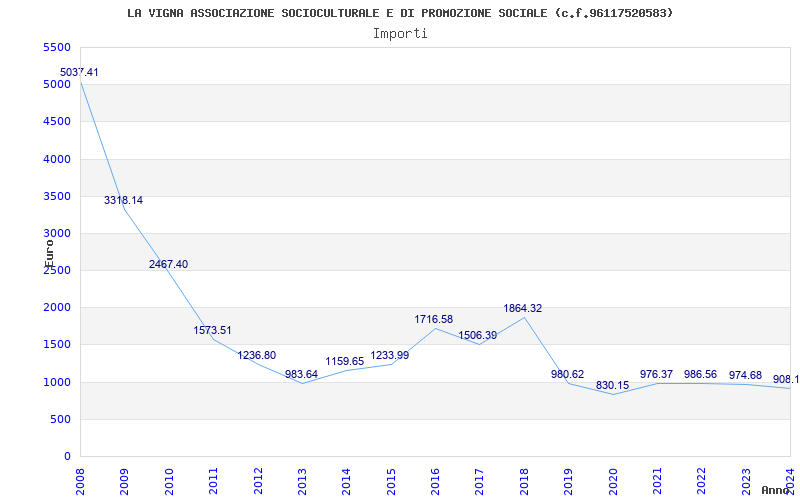
Task: Click the data label 1233.99
Action: click(x=390, y=355)
